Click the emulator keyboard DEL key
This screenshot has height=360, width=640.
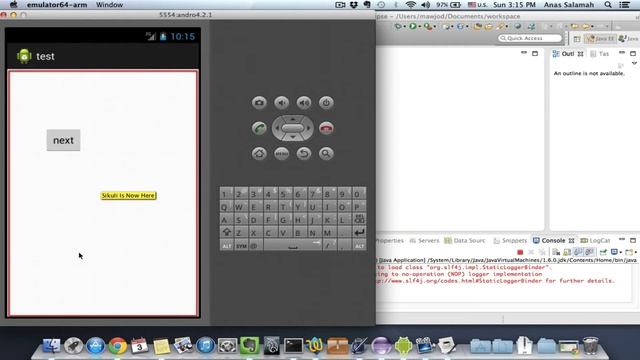point(359,219)
